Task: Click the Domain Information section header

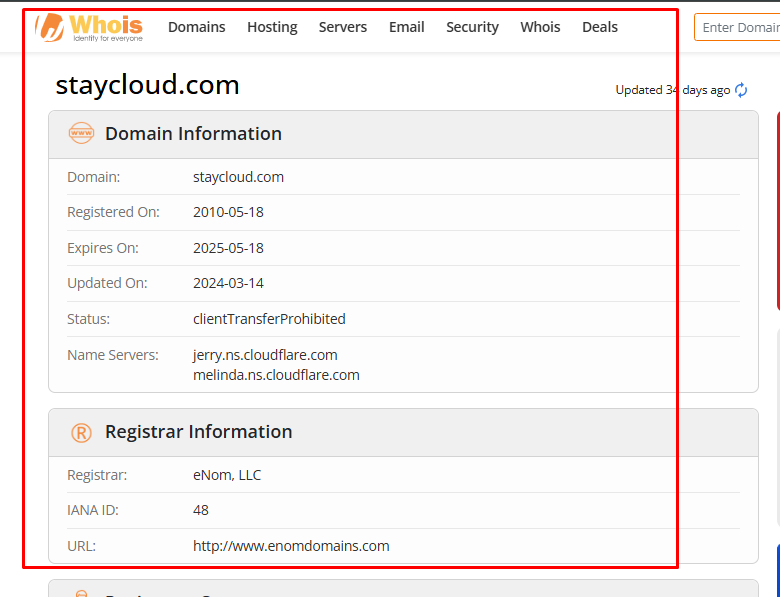Action: (x=403, y=134)
